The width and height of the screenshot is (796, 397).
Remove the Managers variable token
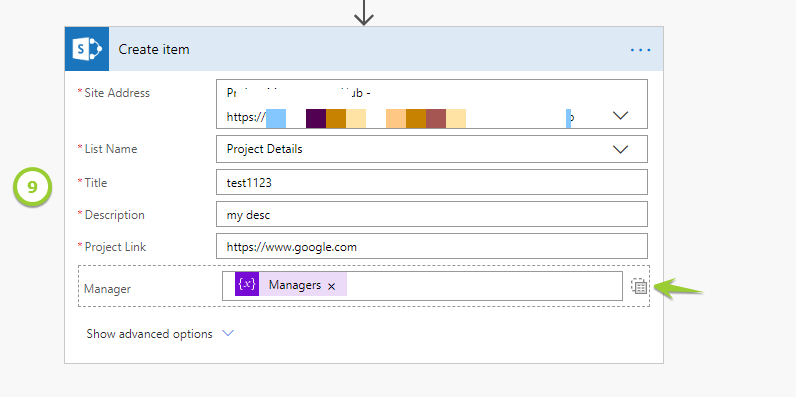tap(331, 286)
